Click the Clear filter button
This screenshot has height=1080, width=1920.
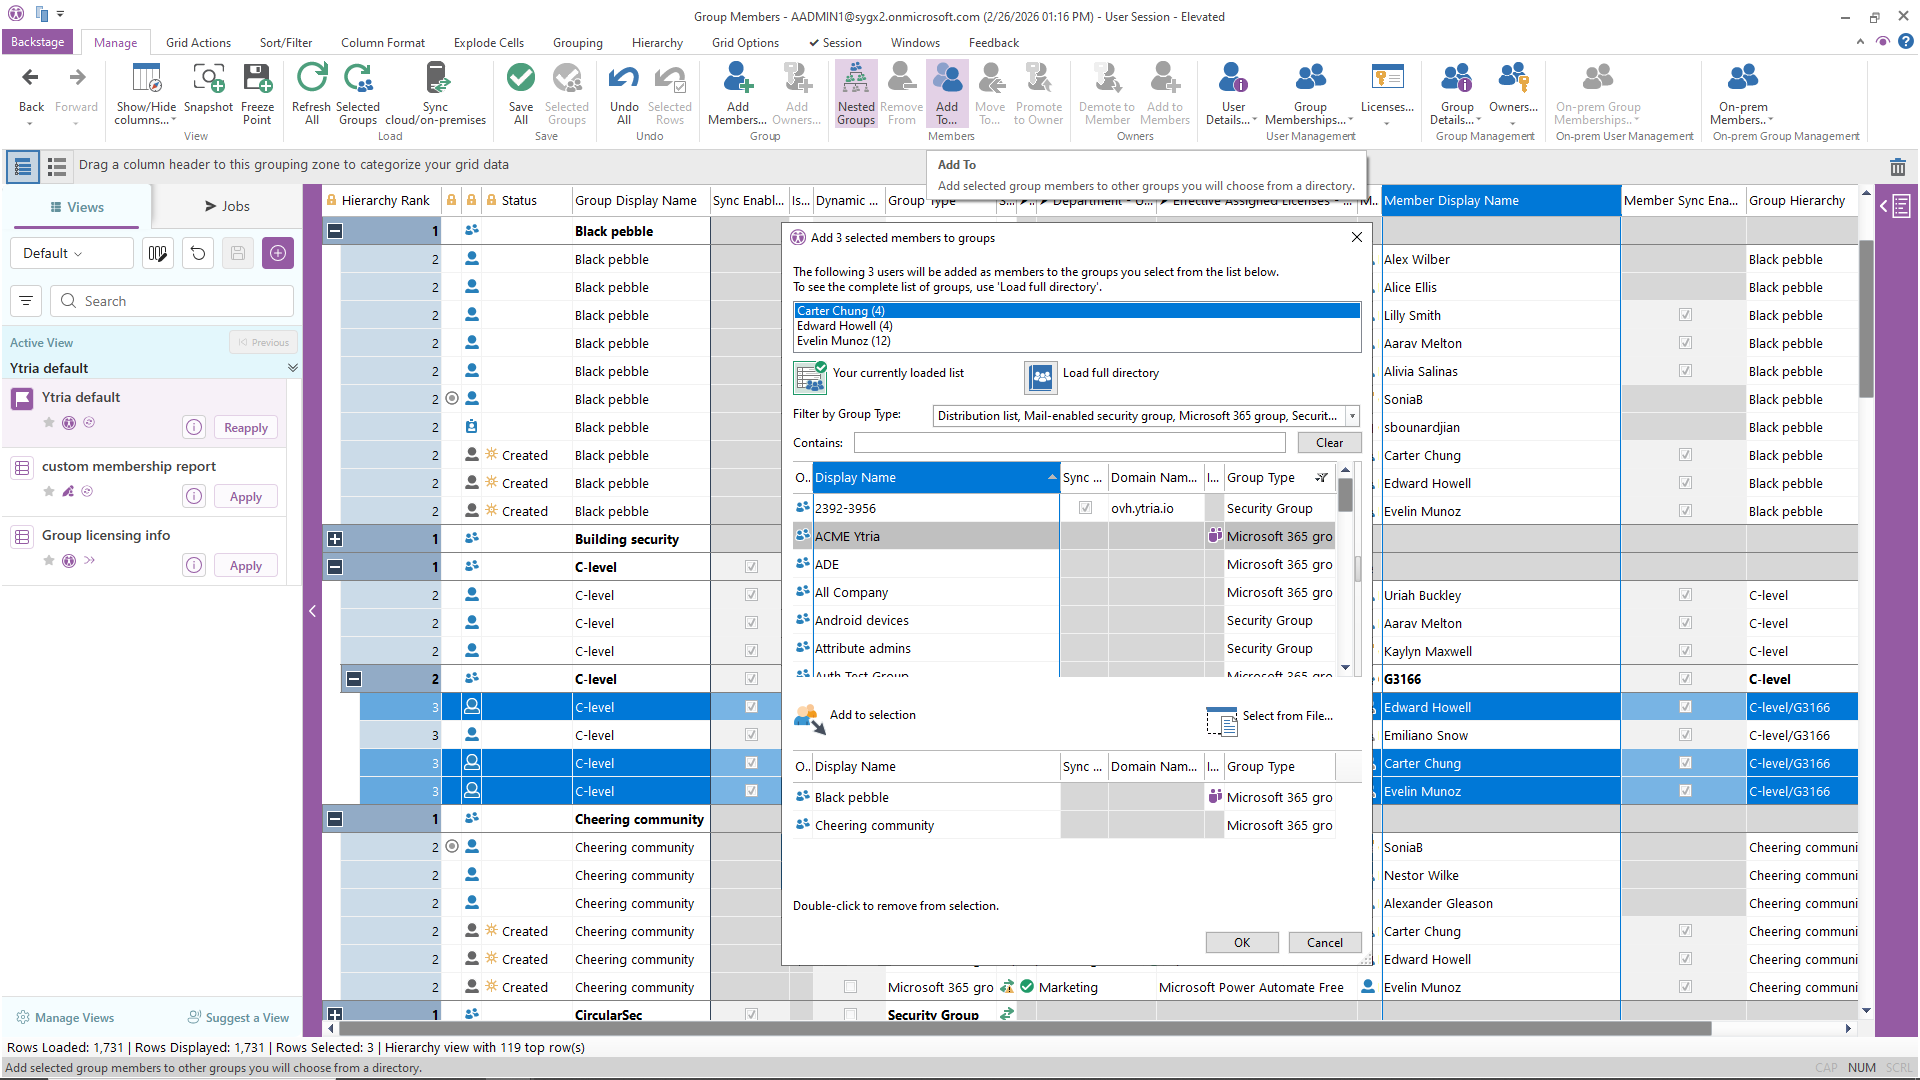[x=1329, y=443]
